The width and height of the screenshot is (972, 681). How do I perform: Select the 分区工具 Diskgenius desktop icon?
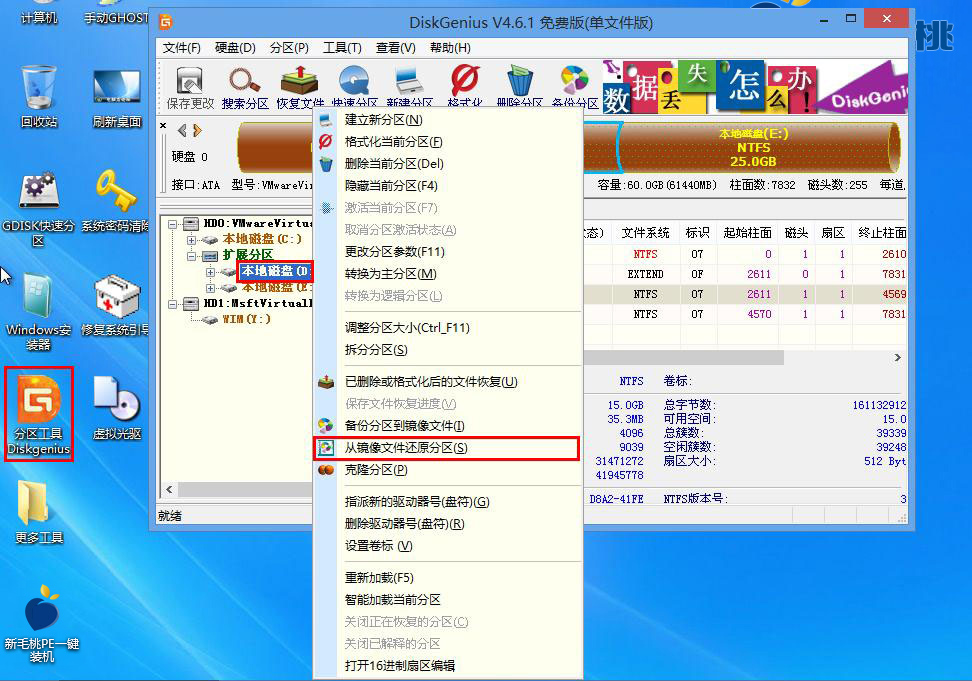tap(38, 414)
